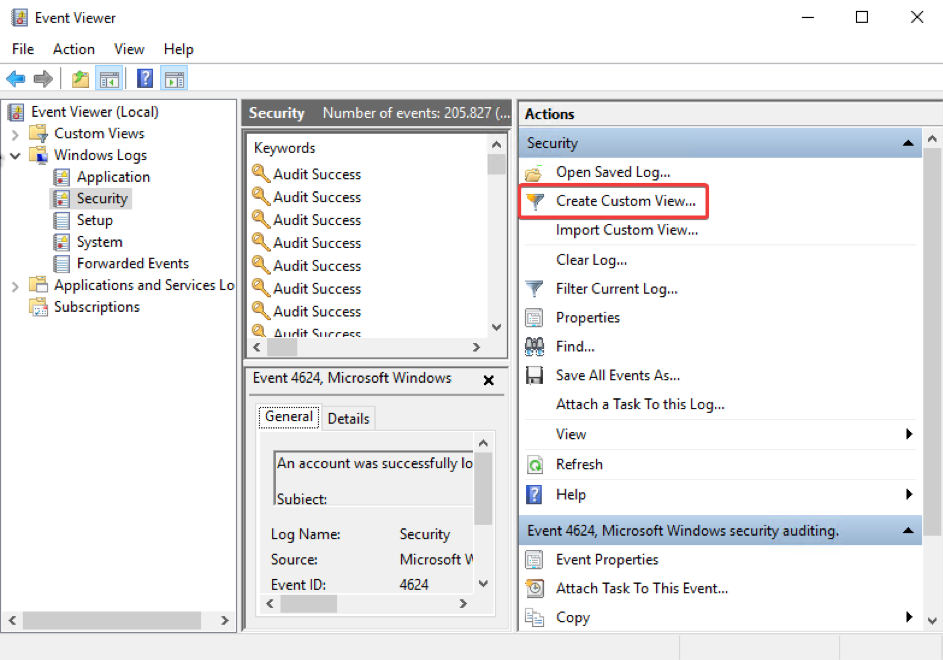943x660 pixels.
Task: Click the blue Help toolbar icon
Action: [x=145, y=79]
